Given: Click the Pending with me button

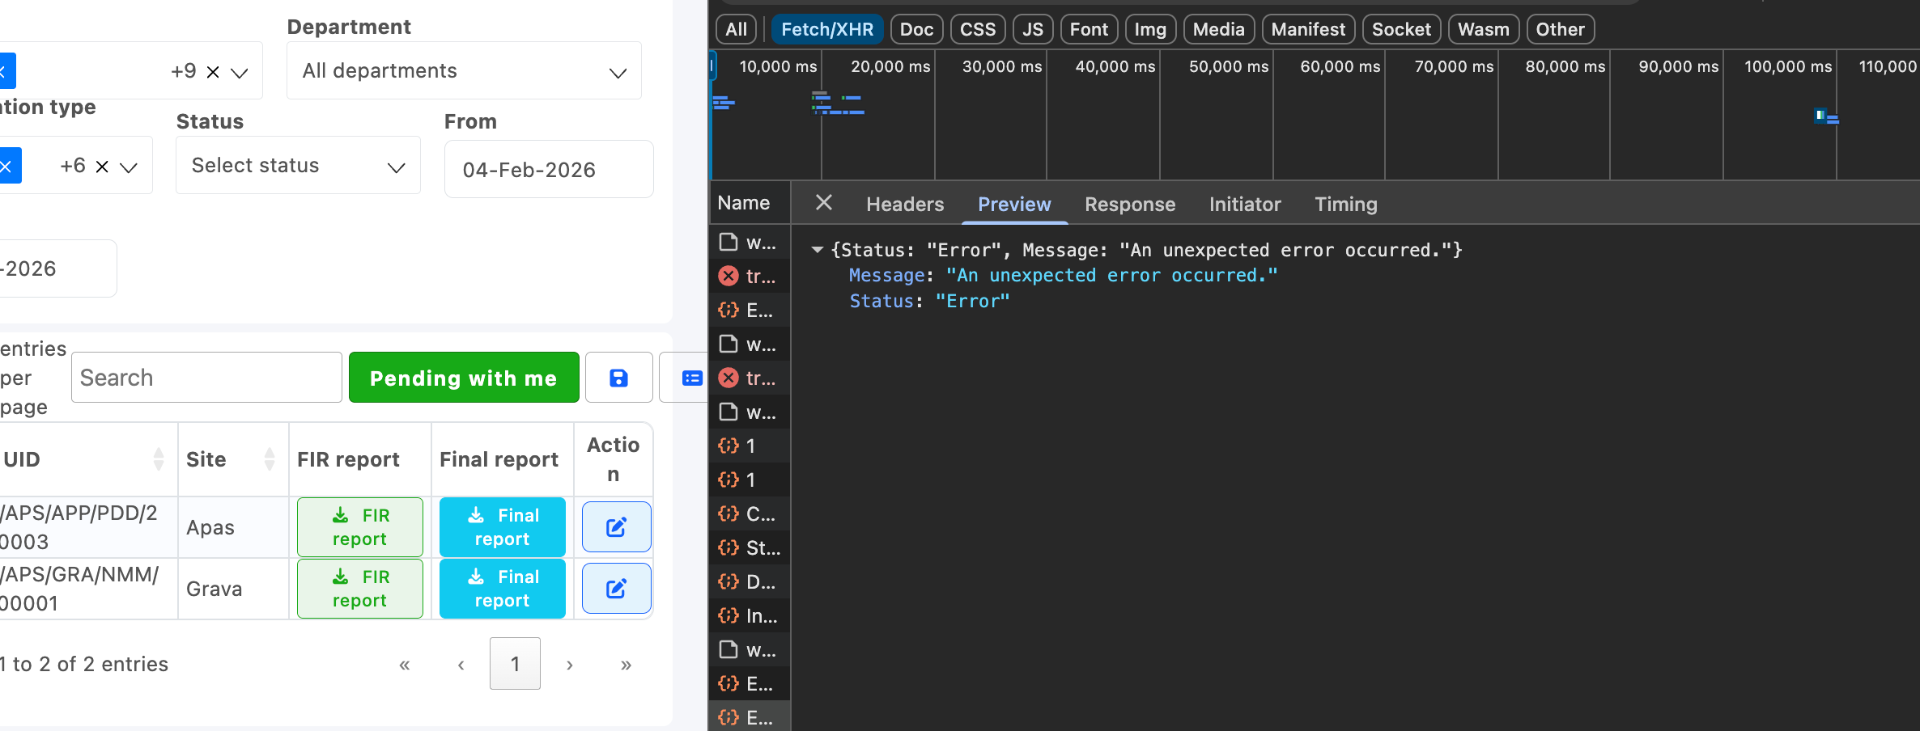Looking at the screenshot, I should [463, 378].
